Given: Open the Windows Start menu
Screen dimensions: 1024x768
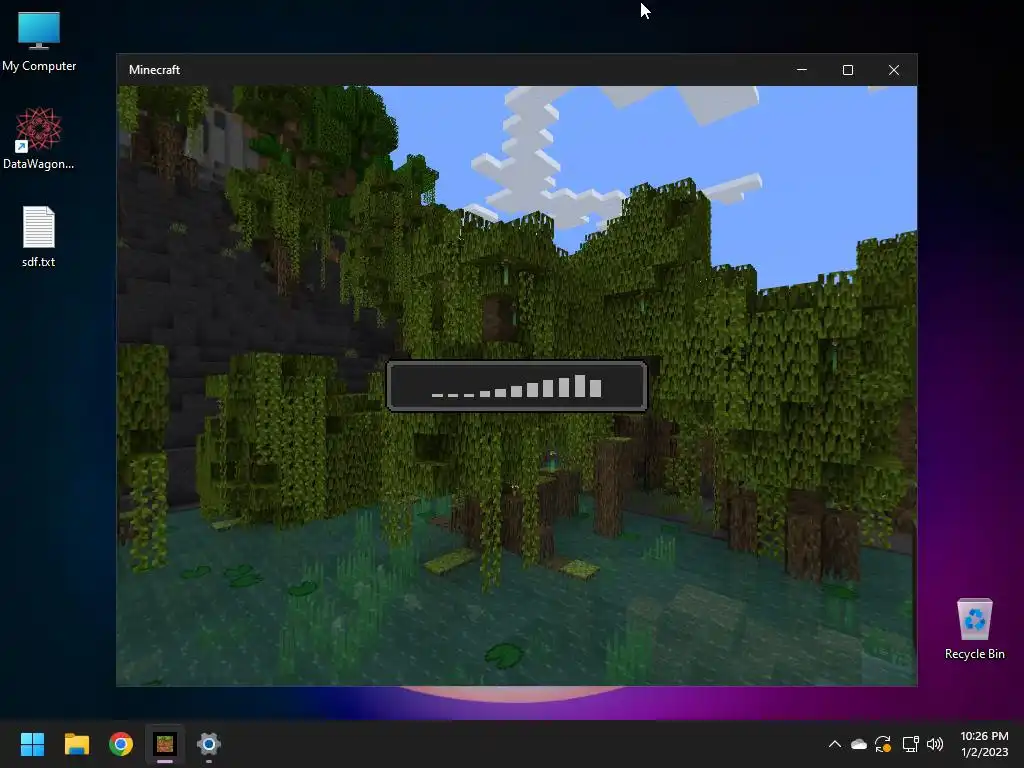Looking at the screenshot, I should [x=32, y=744].
